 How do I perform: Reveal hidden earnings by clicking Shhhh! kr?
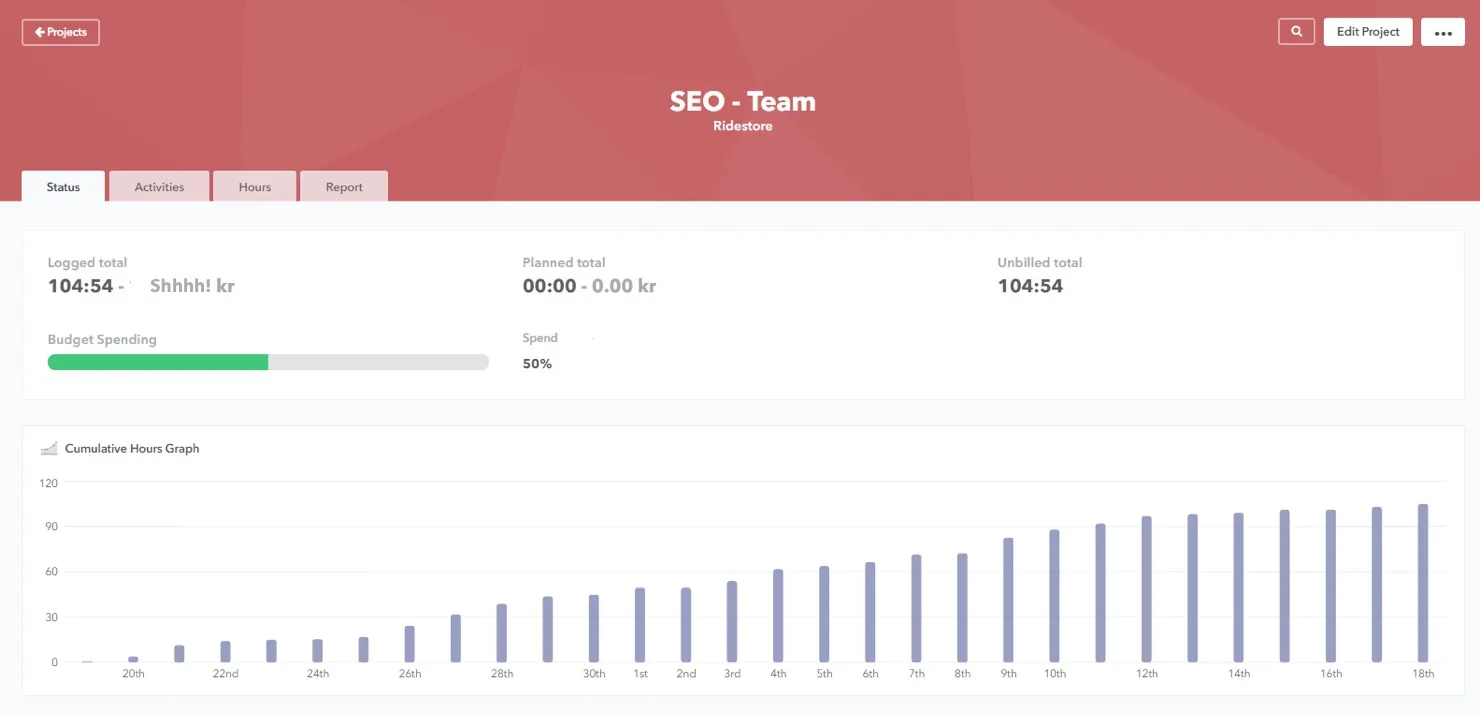point(190,285)
